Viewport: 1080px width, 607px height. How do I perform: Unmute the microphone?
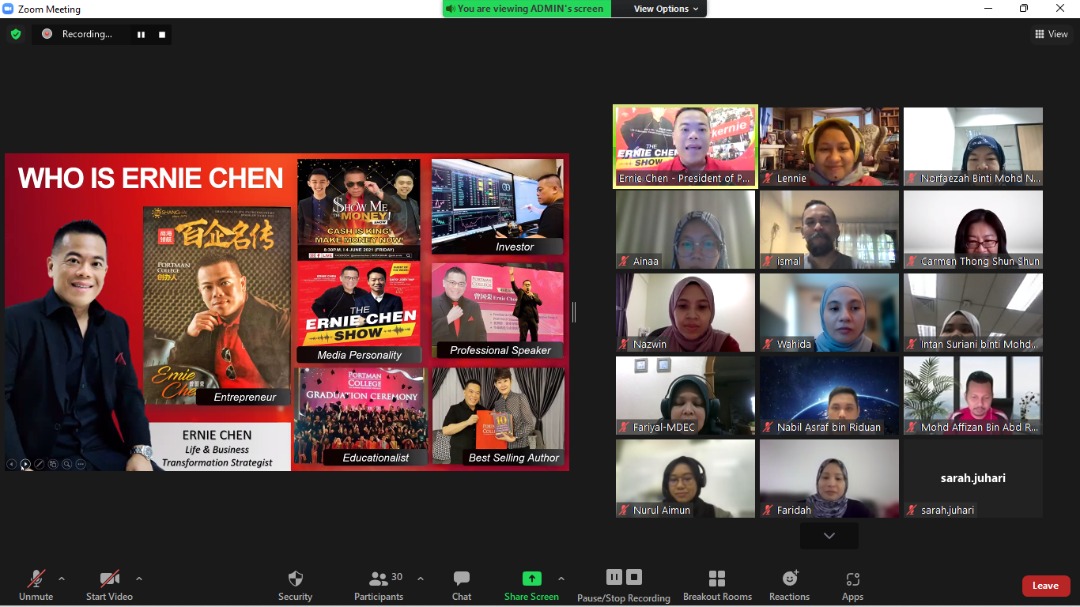click(36, 586)
